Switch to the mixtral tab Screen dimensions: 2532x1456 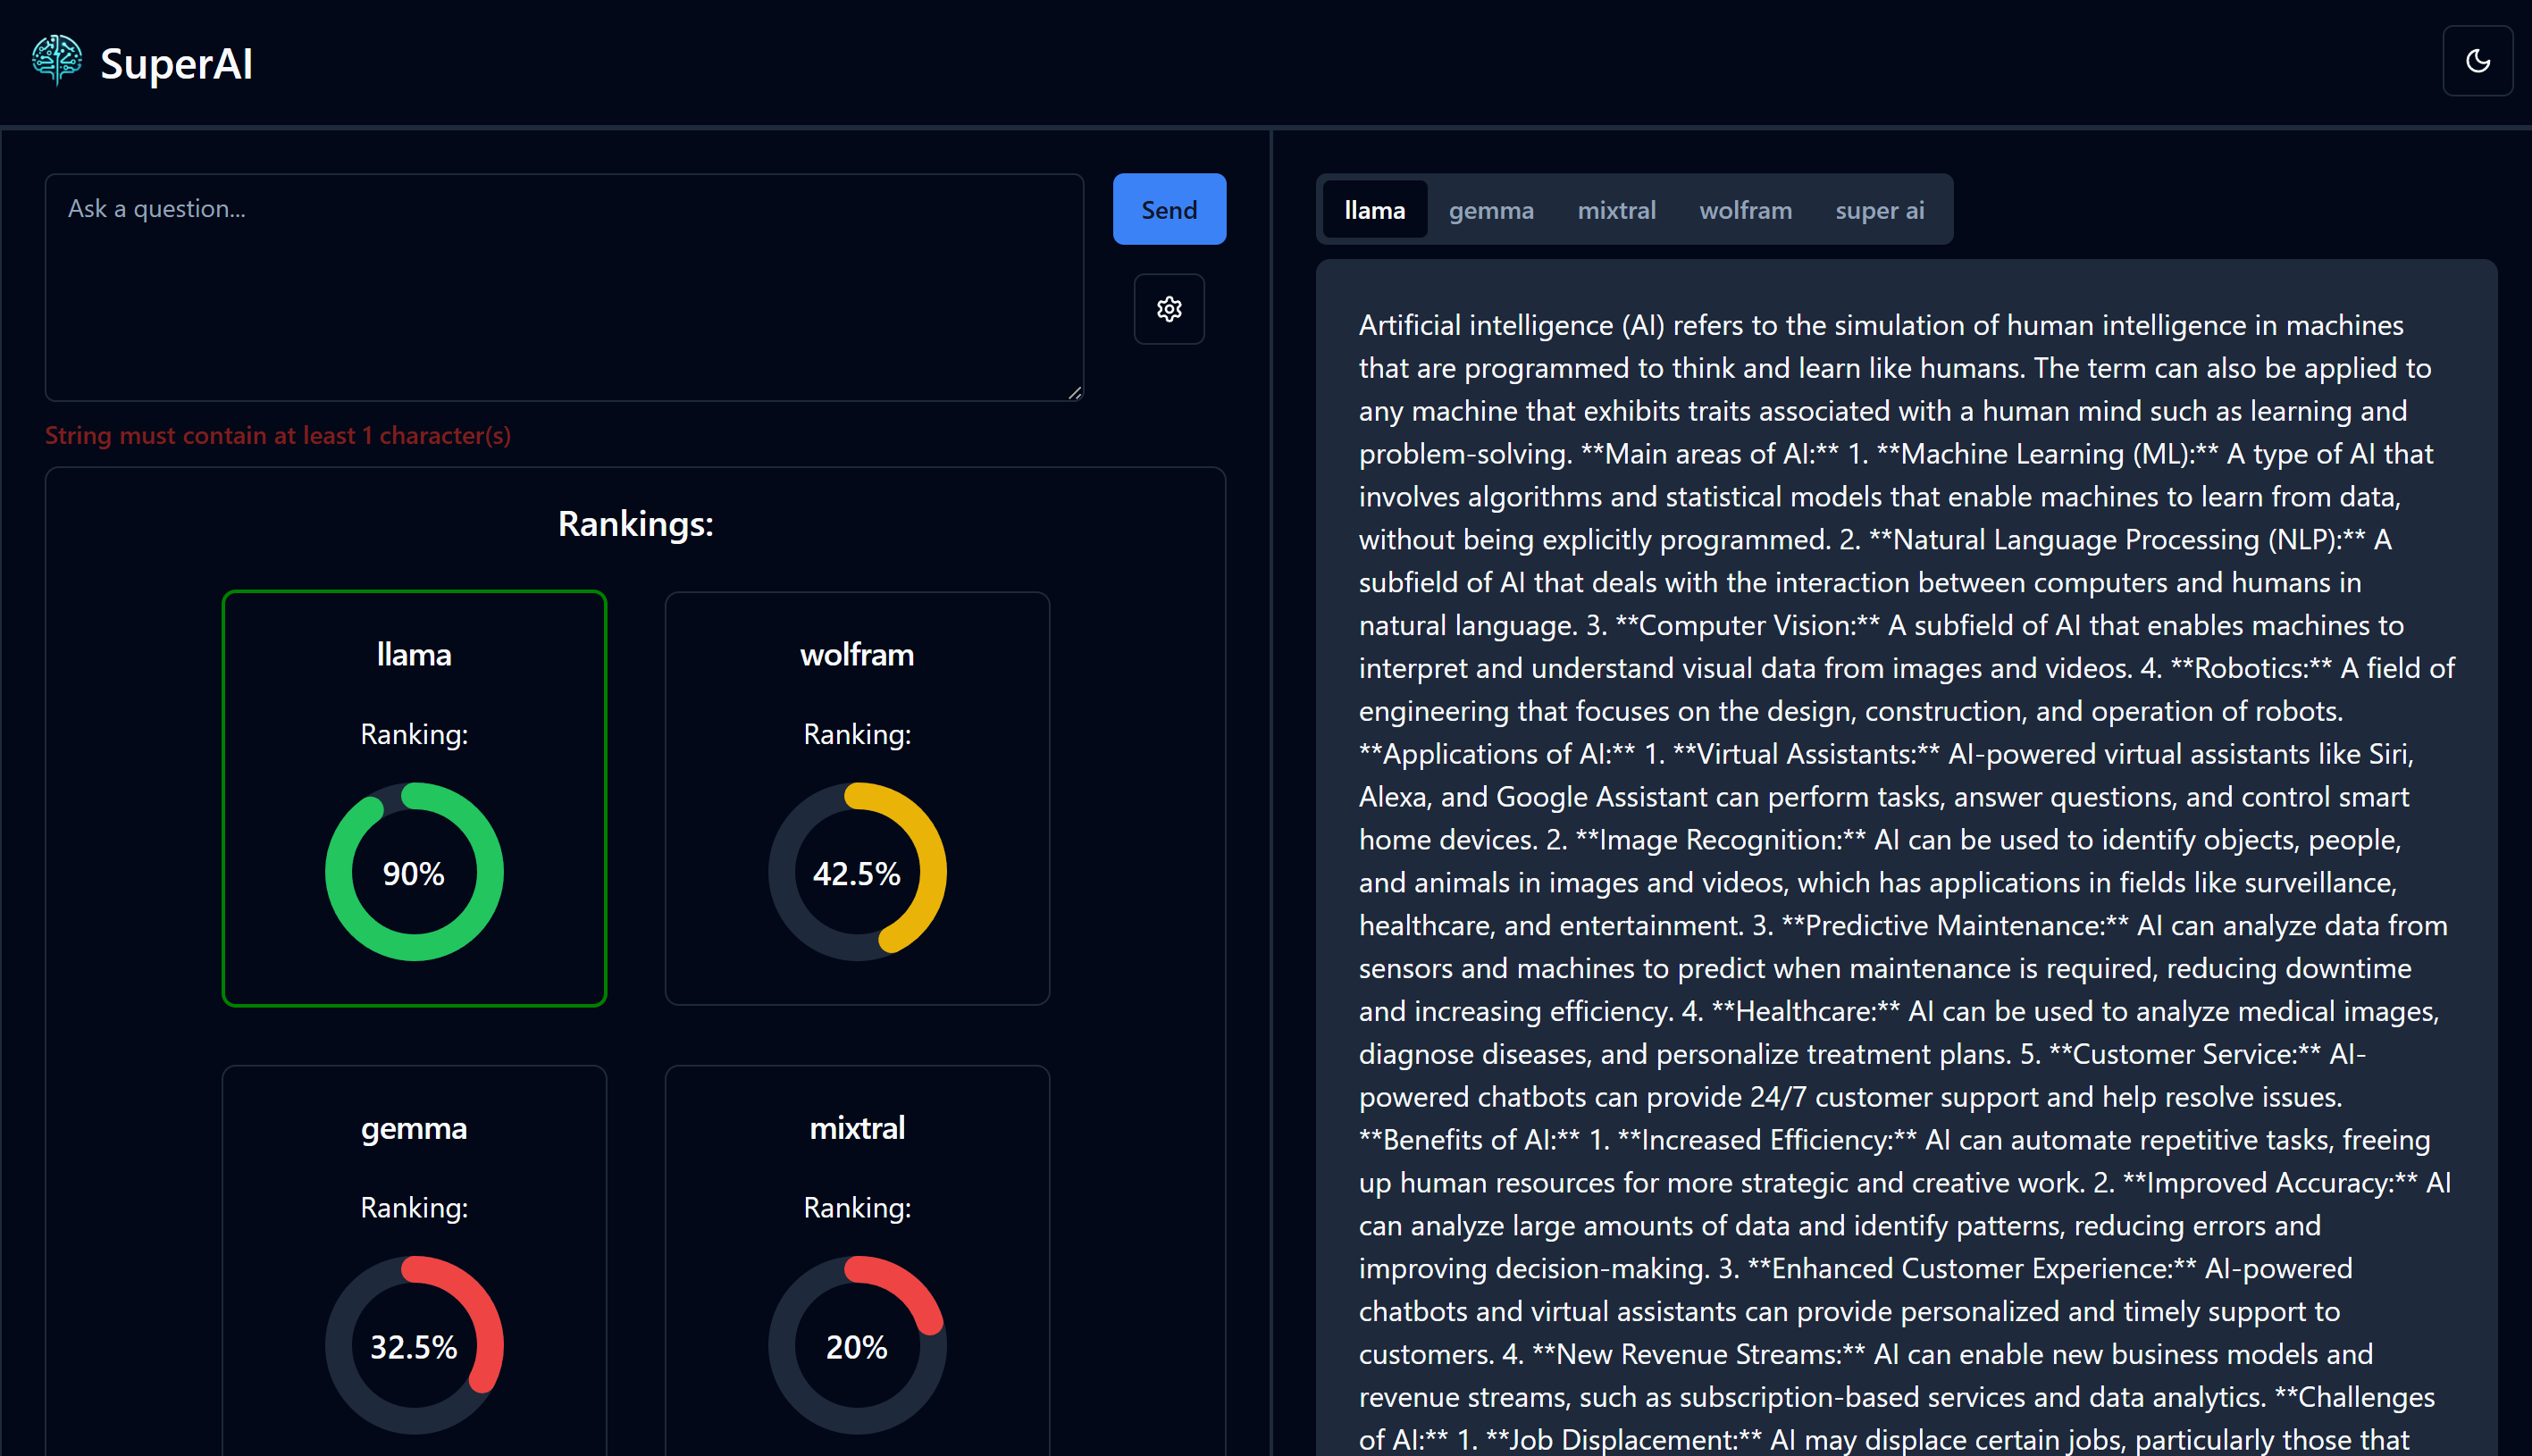point(1616,210)
